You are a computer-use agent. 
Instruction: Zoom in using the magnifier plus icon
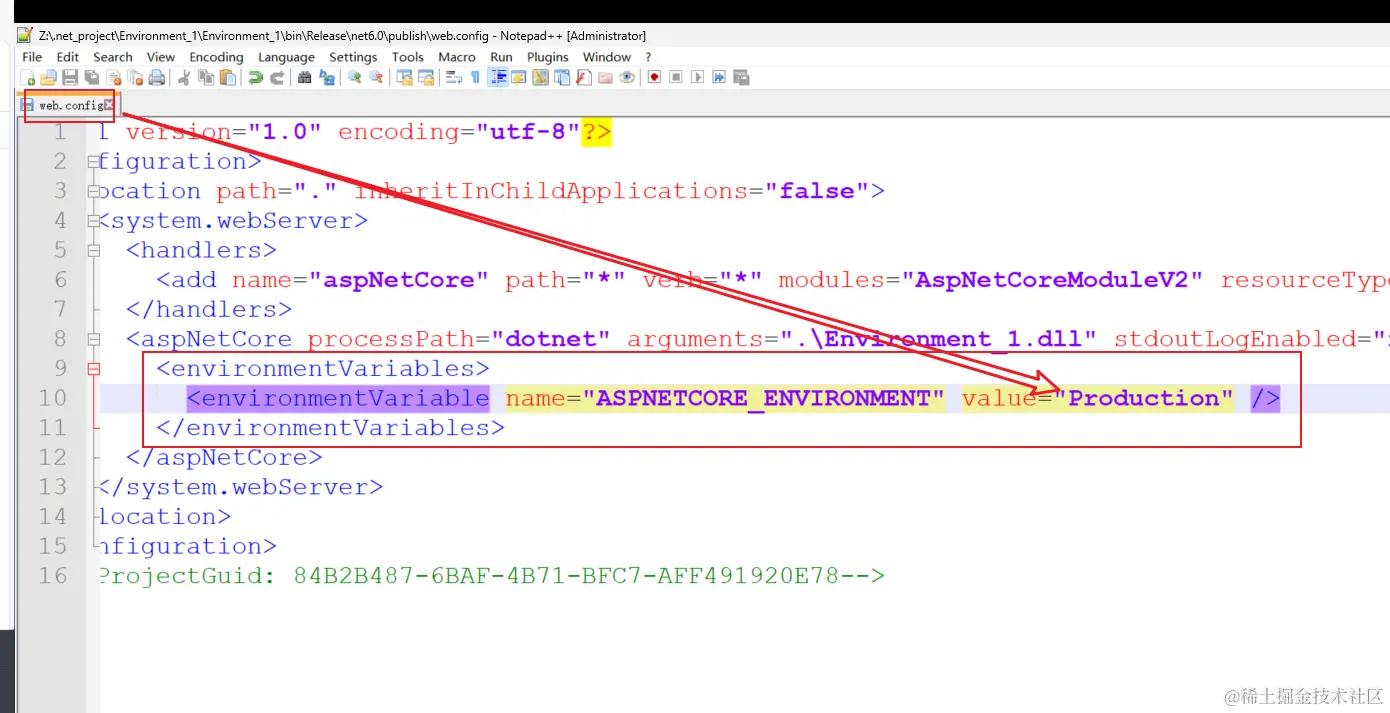pyautogui.click(x=354, y=77)
